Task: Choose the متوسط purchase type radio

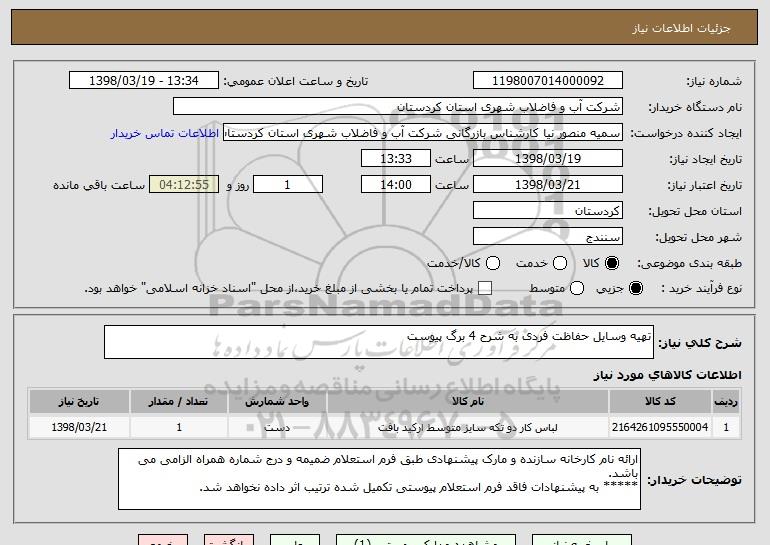Action: (x=577, y=289)
